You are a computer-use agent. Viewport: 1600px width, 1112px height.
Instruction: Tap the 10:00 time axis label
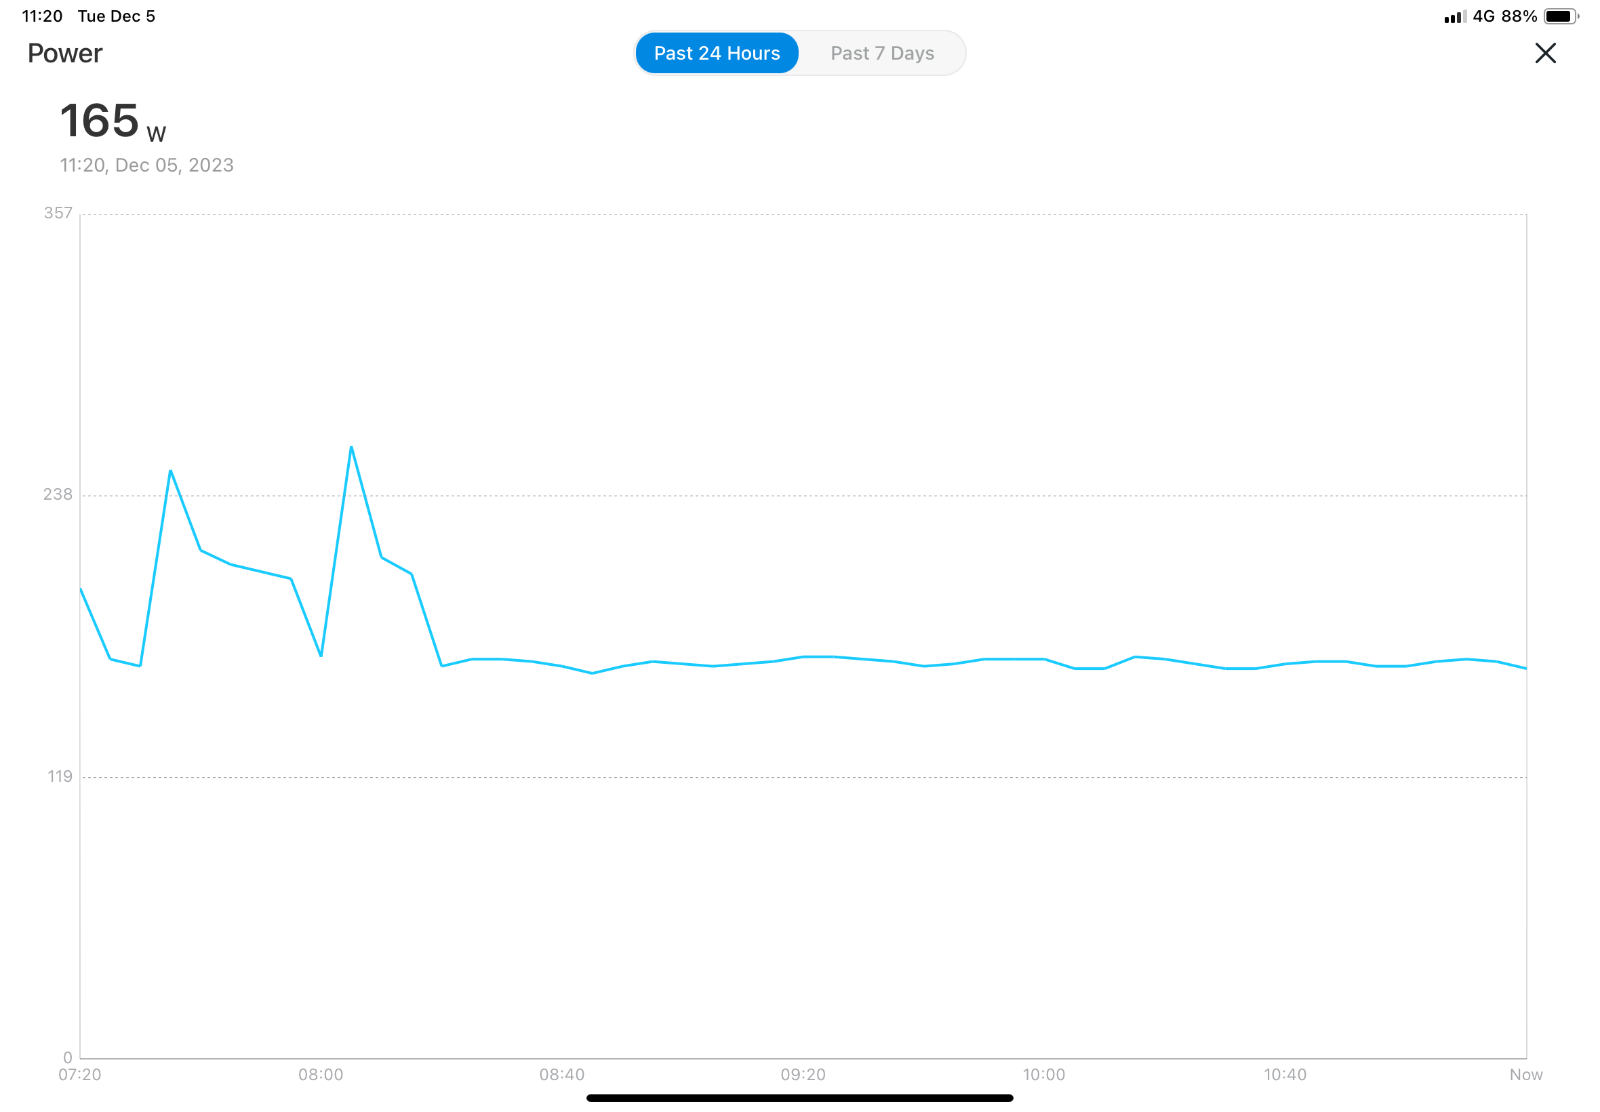[x=1044, y=1075]
